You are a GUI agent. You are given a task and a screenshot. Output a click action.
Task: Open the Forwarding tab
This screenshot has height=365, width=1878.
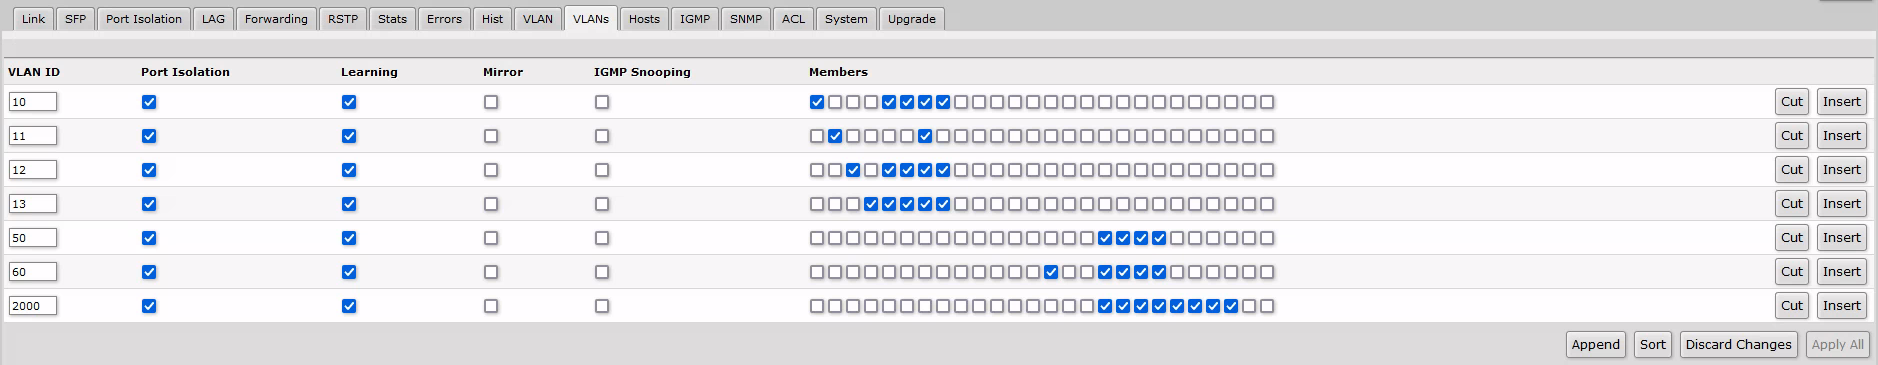(x=276, y=19)
